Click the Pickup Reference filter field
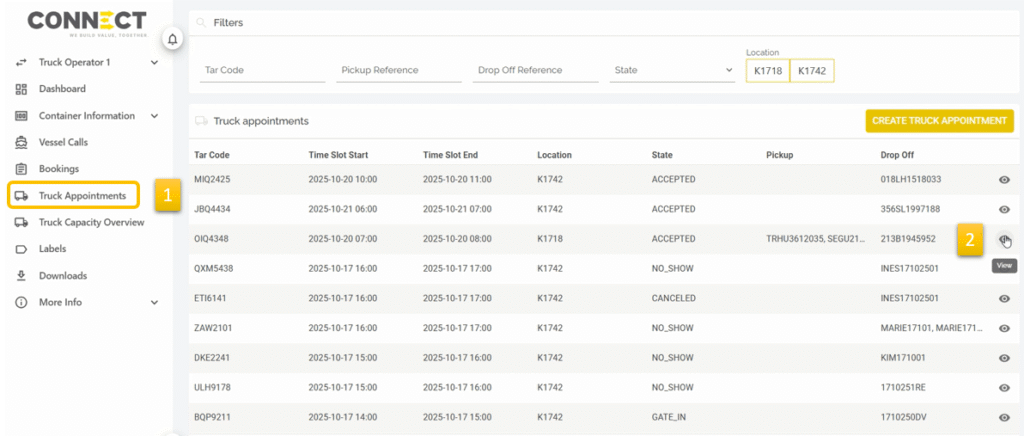 [x=399, y=70]
